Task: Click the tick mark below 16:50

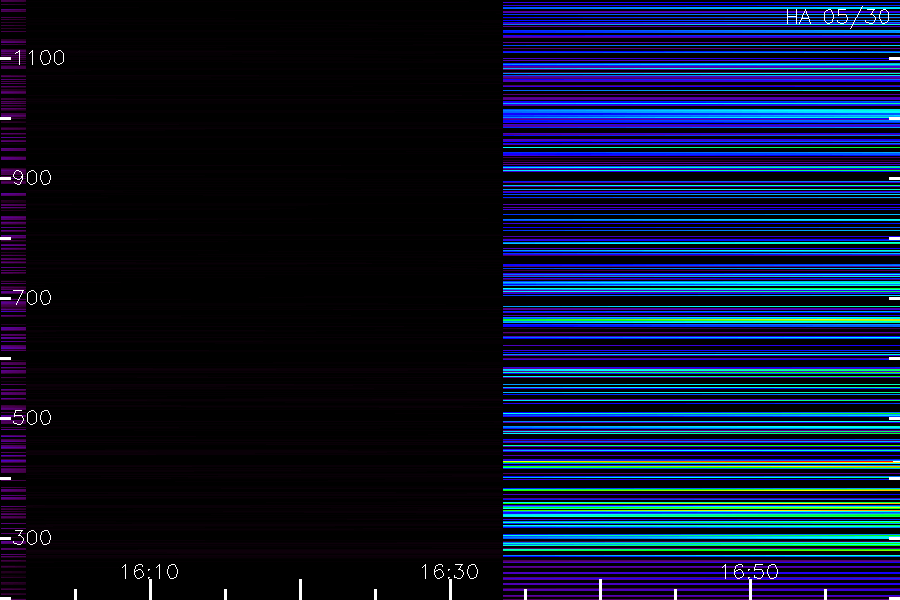Action: (750, 590)
